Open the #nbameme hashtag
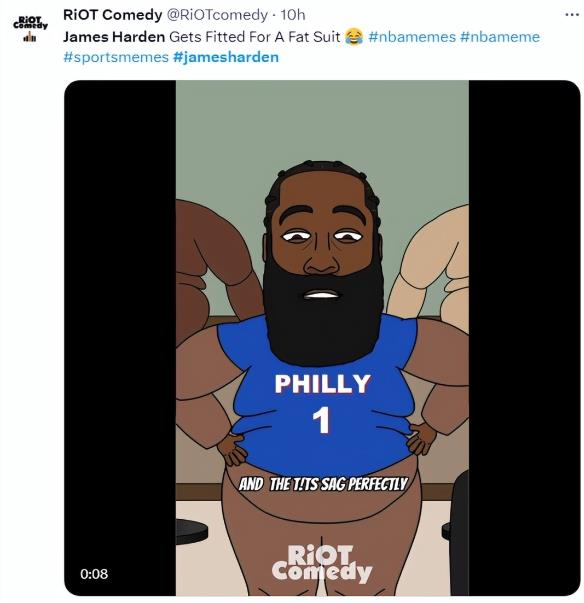The width and height of the screenshot is (584, 603). point(500,37)
